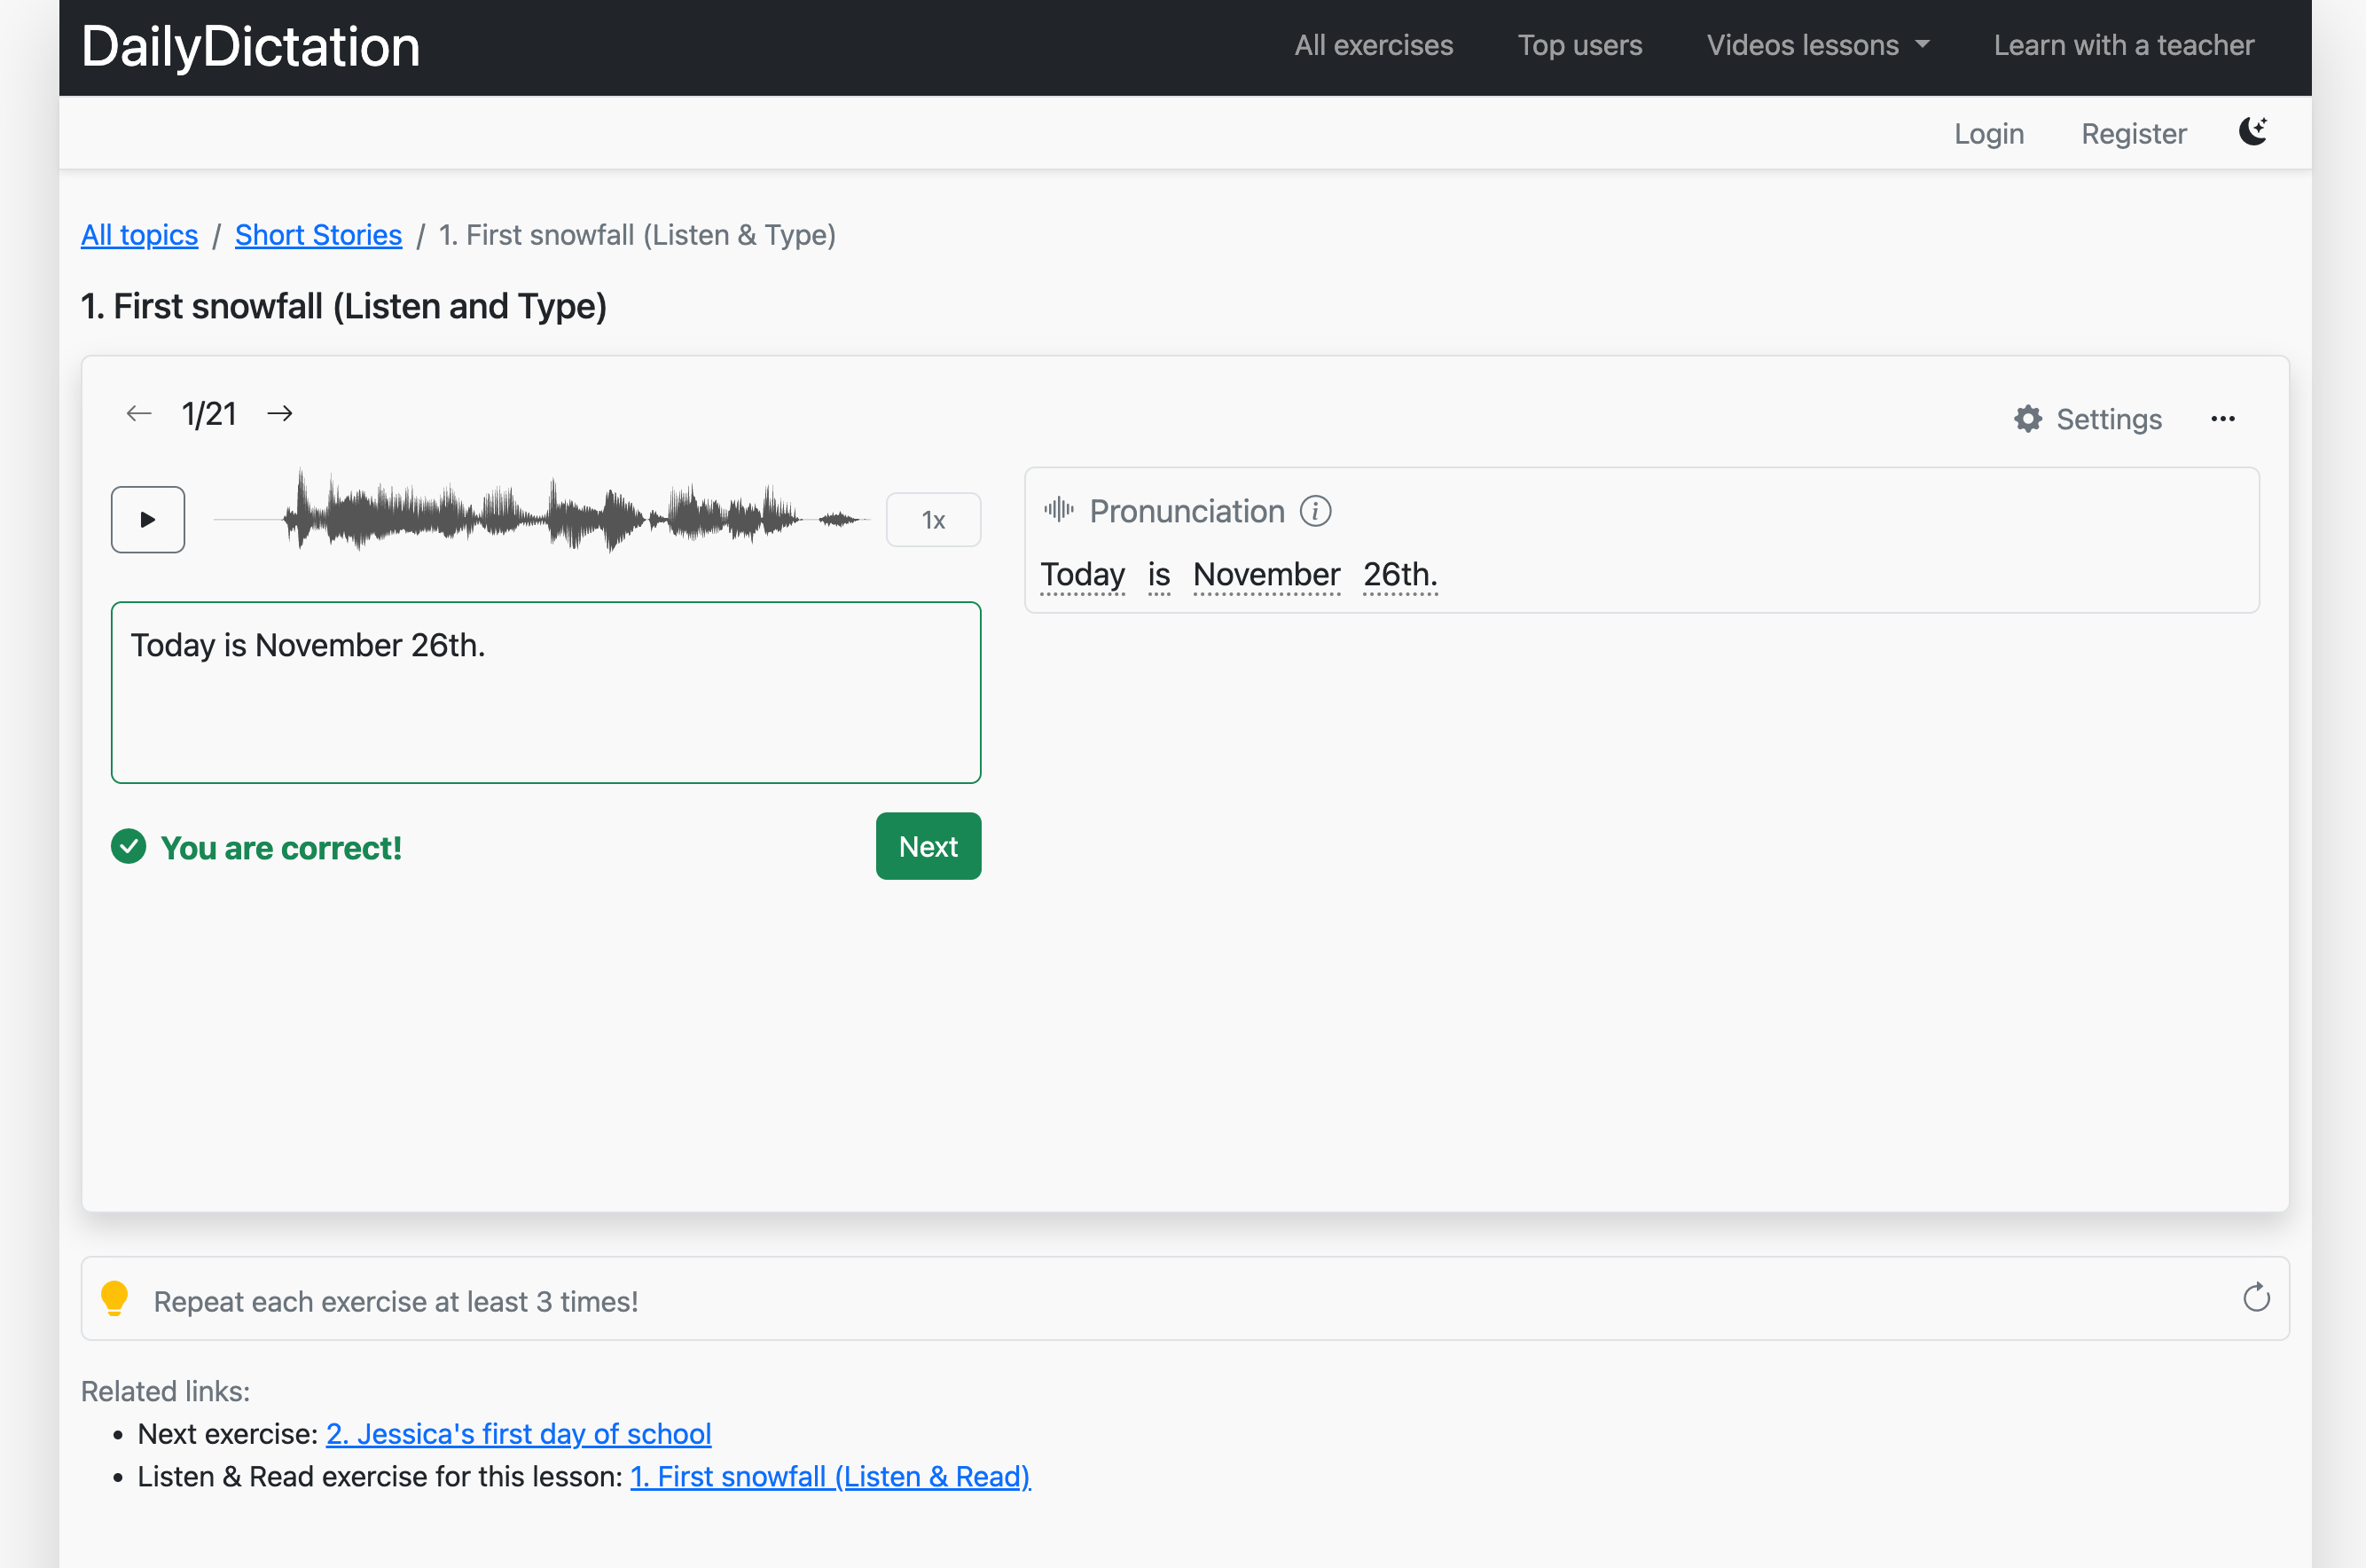Toggle dark mode moon icon
This screenshot has height=1568, width=2366.
click(2252, 131)
